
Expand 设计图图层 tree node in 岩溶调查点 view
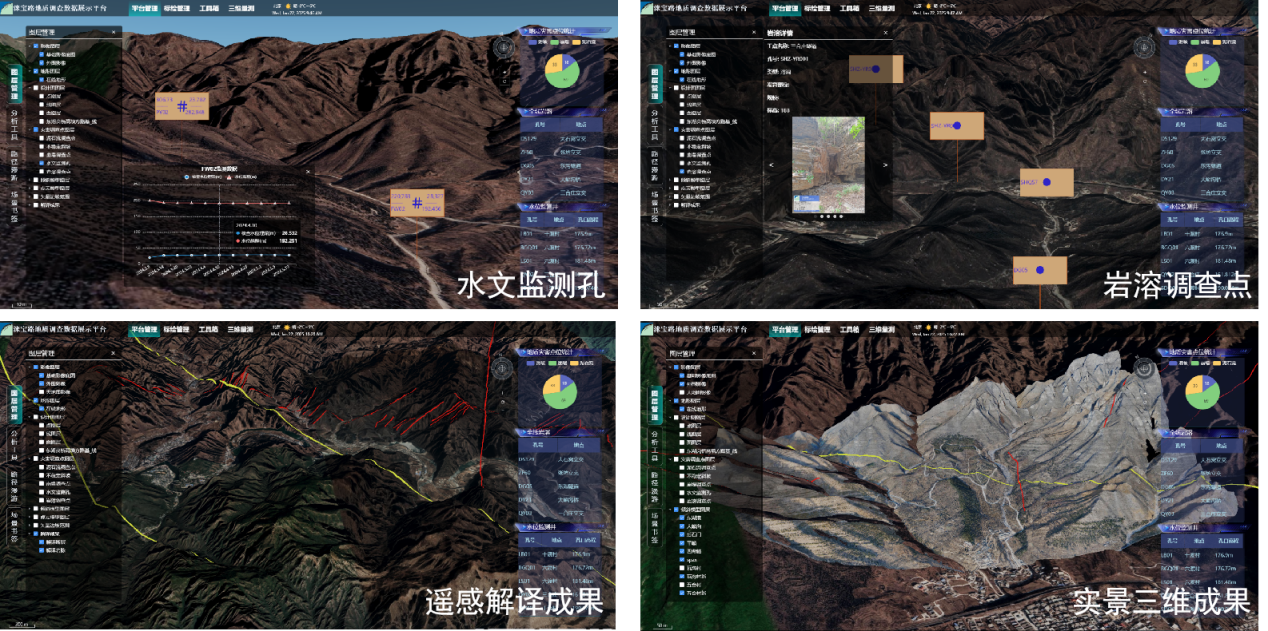click(x=669, y=88)
